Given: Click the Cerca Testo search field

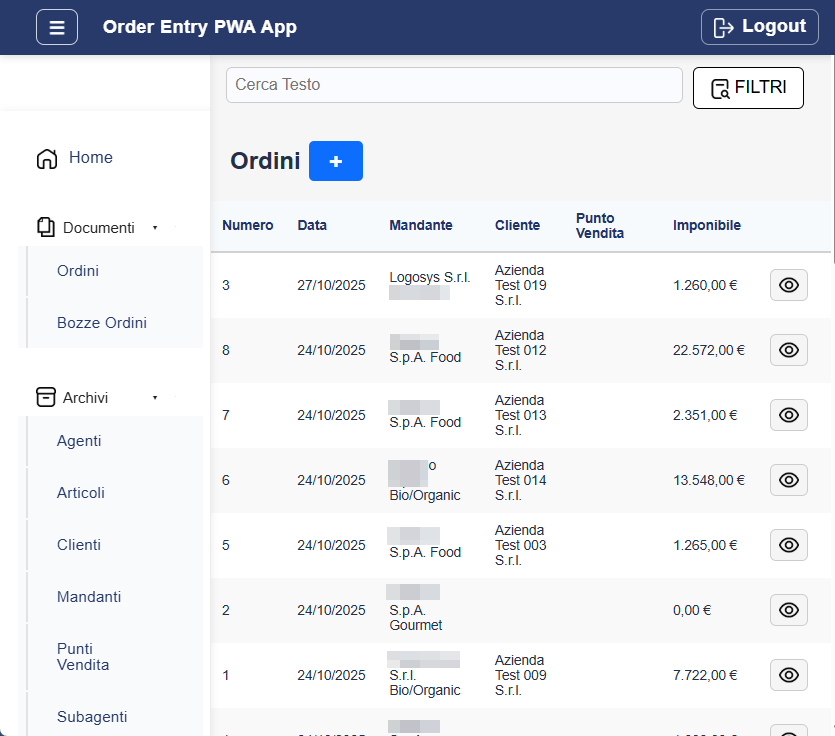Looking at the screenshot, I should [x=454, y=85].
